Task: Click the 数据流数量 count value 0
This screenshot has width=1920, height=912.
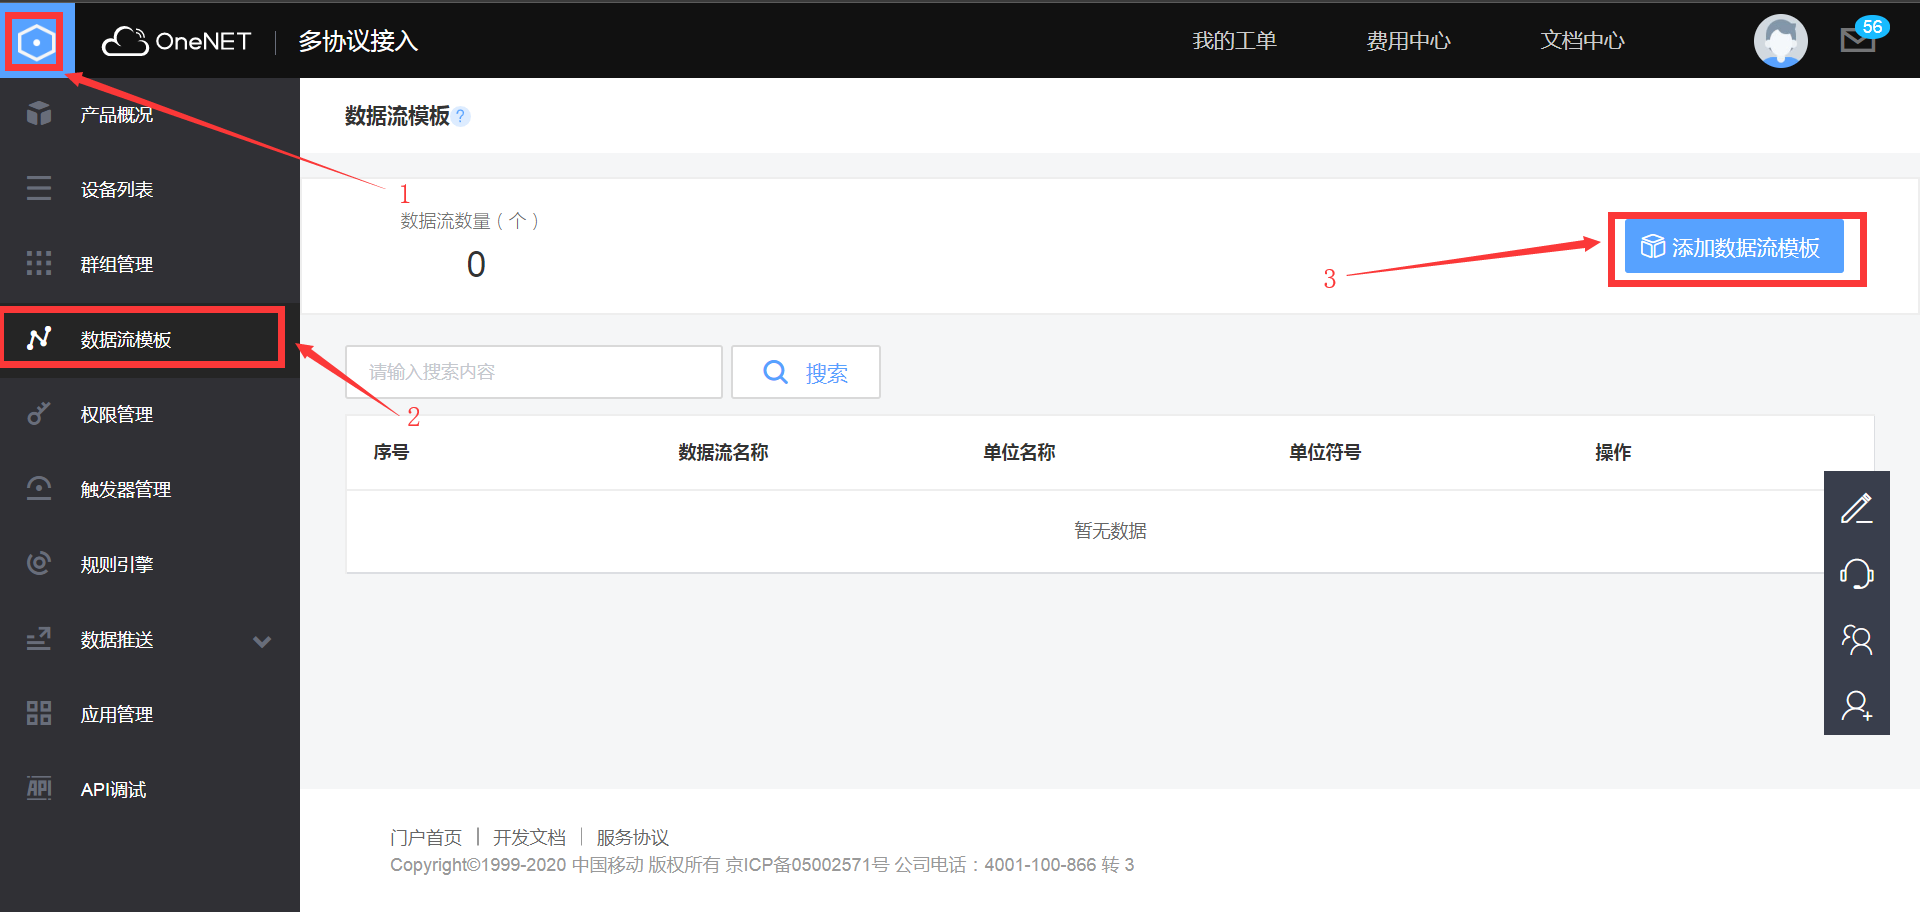Action: (x=476, y=264)
